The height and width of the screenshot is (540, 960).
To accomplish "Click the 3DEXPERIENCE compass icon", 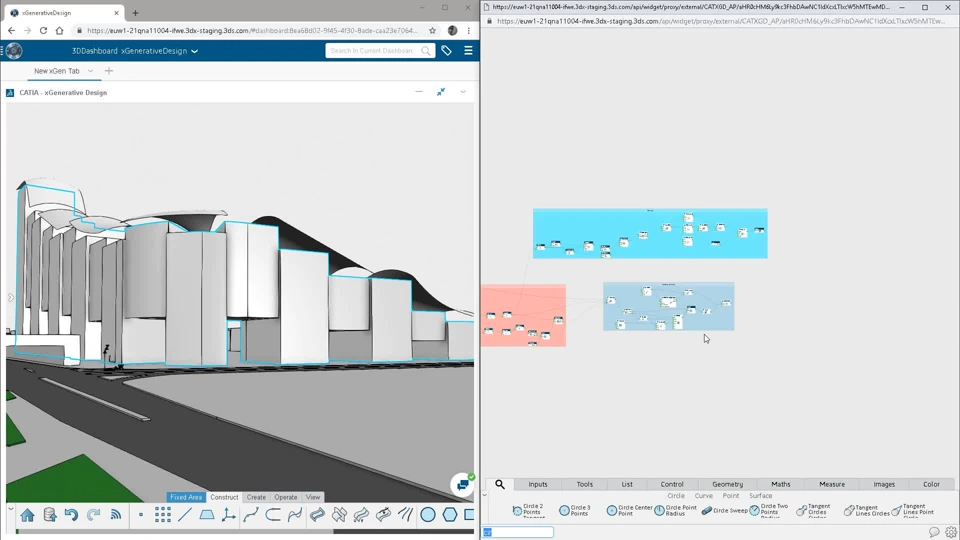I will click(14, 51).
